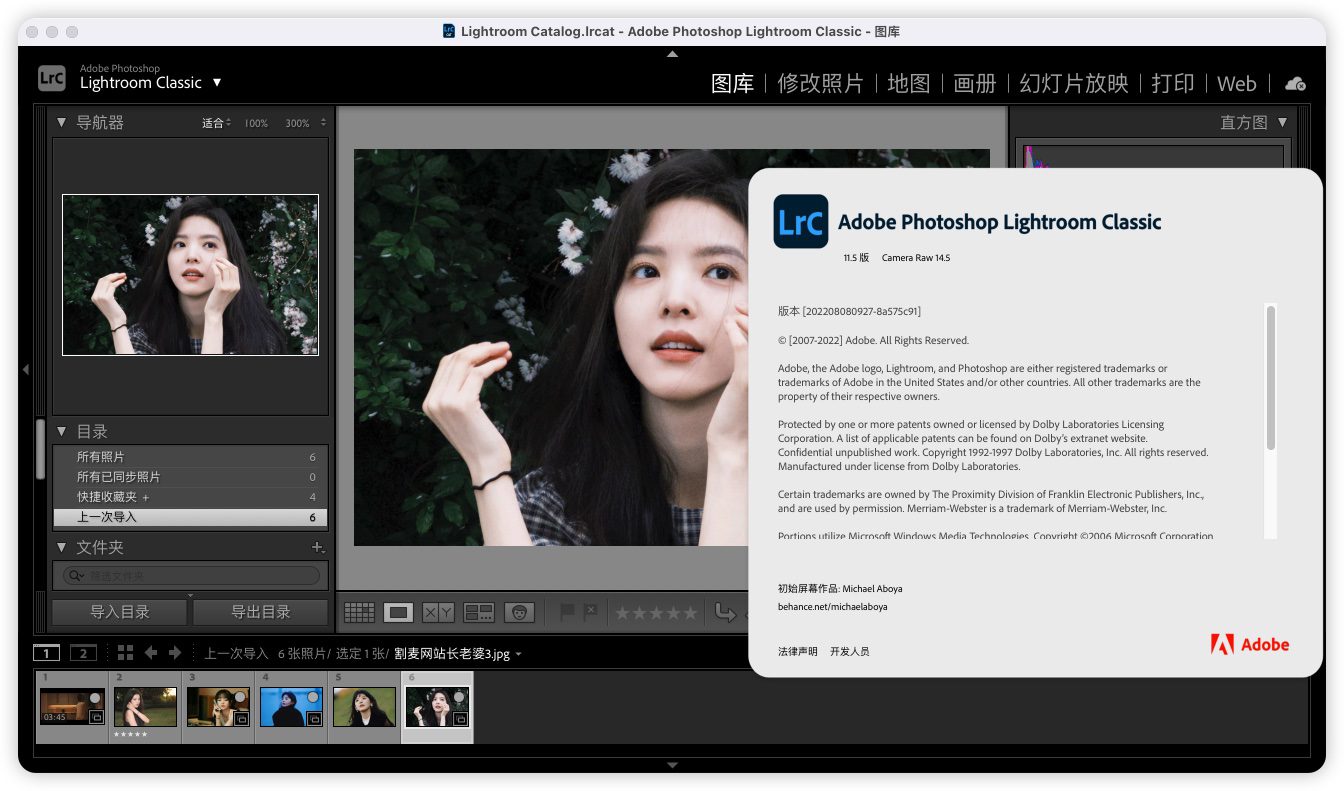1344x791 pixels.
Task: Click the plus icon on the 文件夹 panel
Action: [318, 547]
